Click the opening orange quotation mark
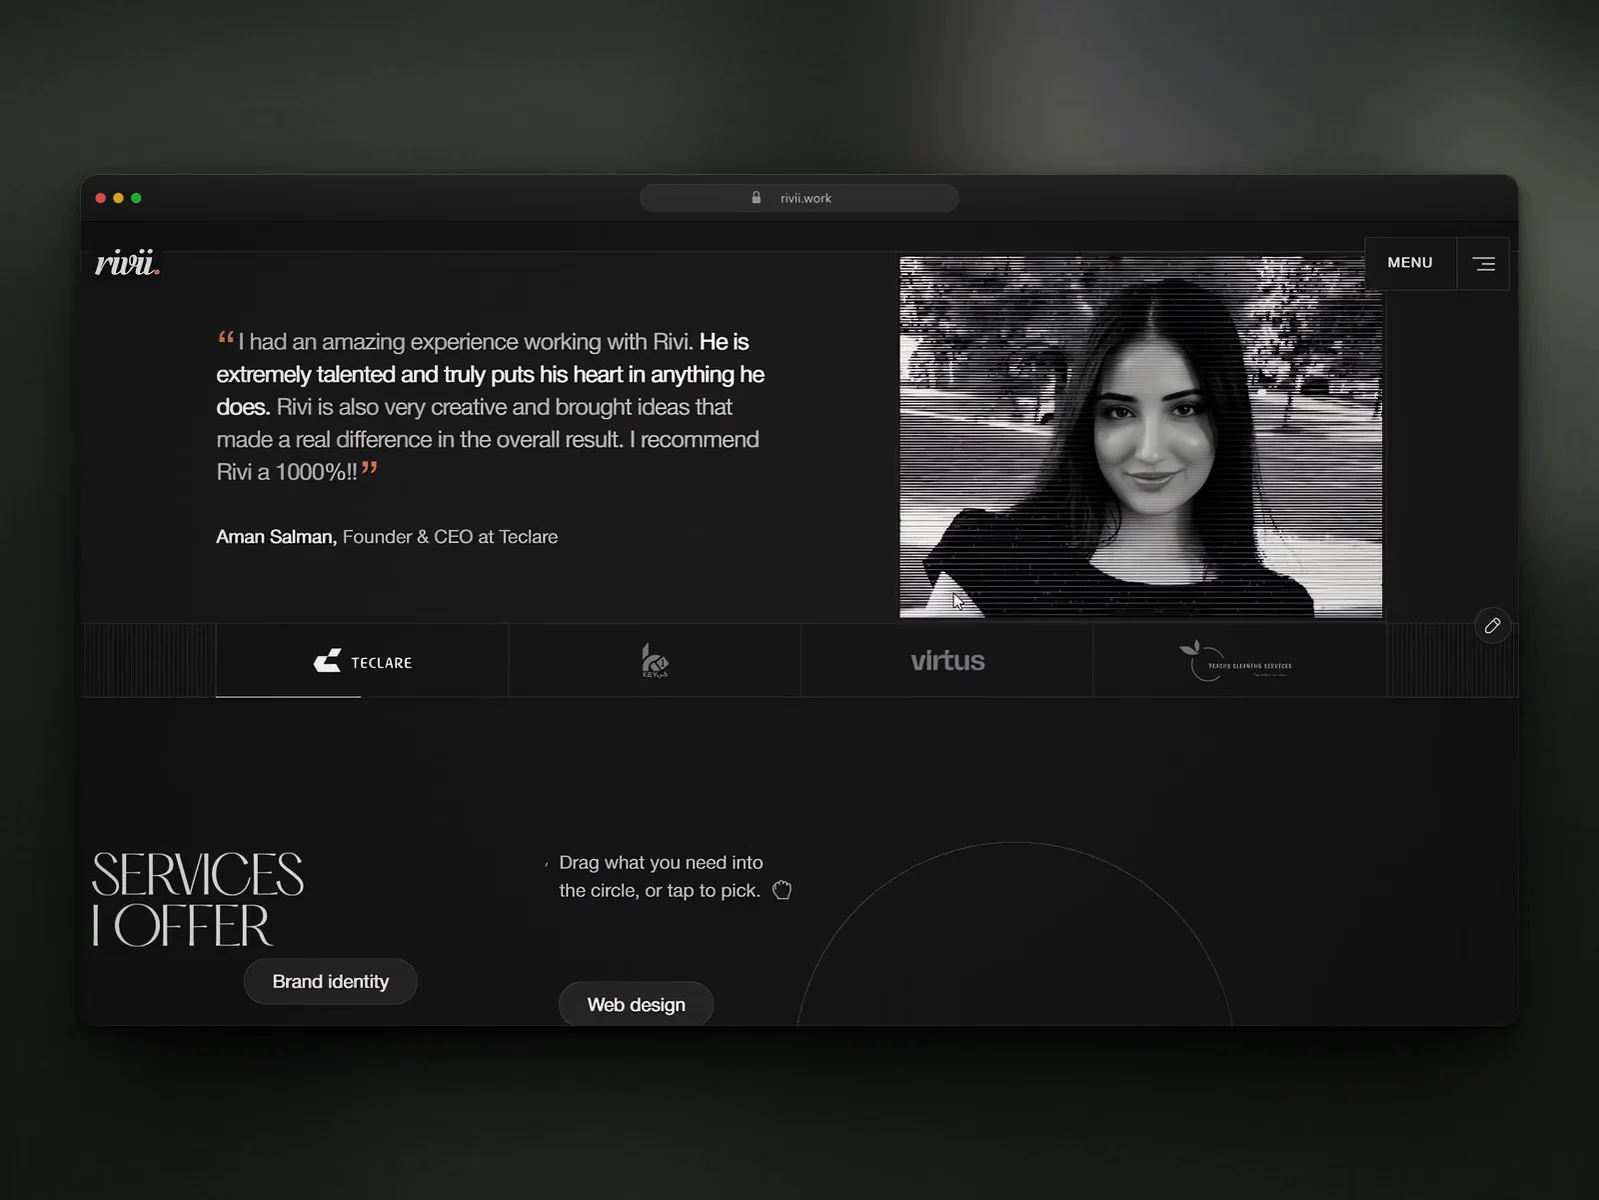Screen dimensions: 1599x1200 click(226, 338)
